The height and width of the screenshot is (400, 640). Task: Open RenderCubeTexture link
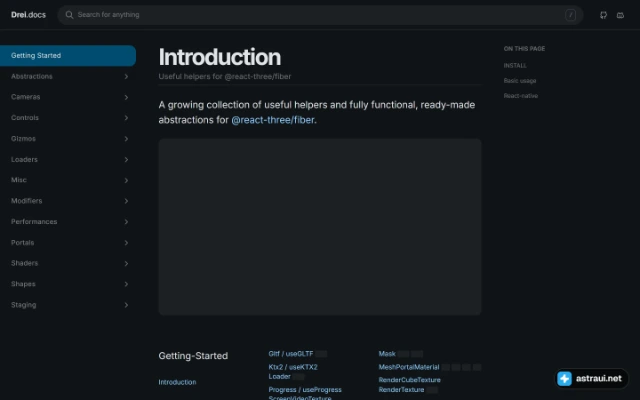coord(409,380)
